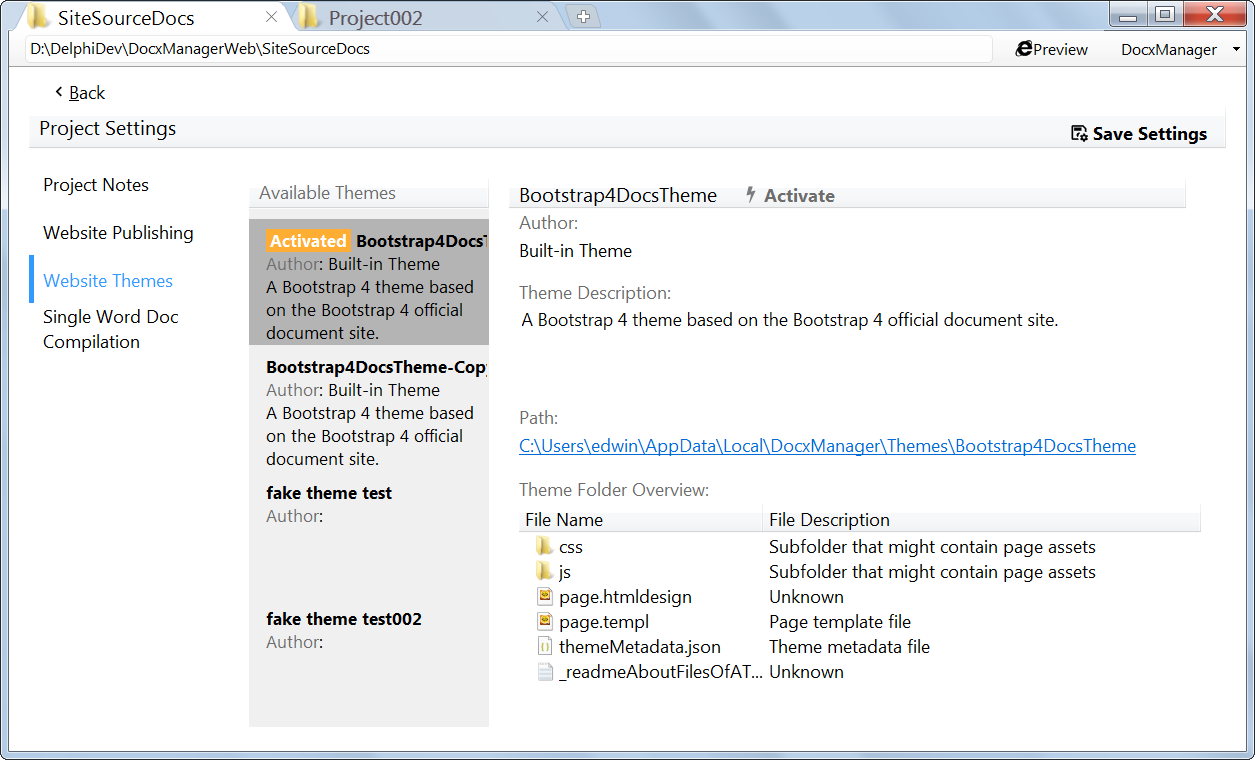Click the Available Themes heading
The width and height of the screenshot is (1255, 760).
tap(327, 193)
